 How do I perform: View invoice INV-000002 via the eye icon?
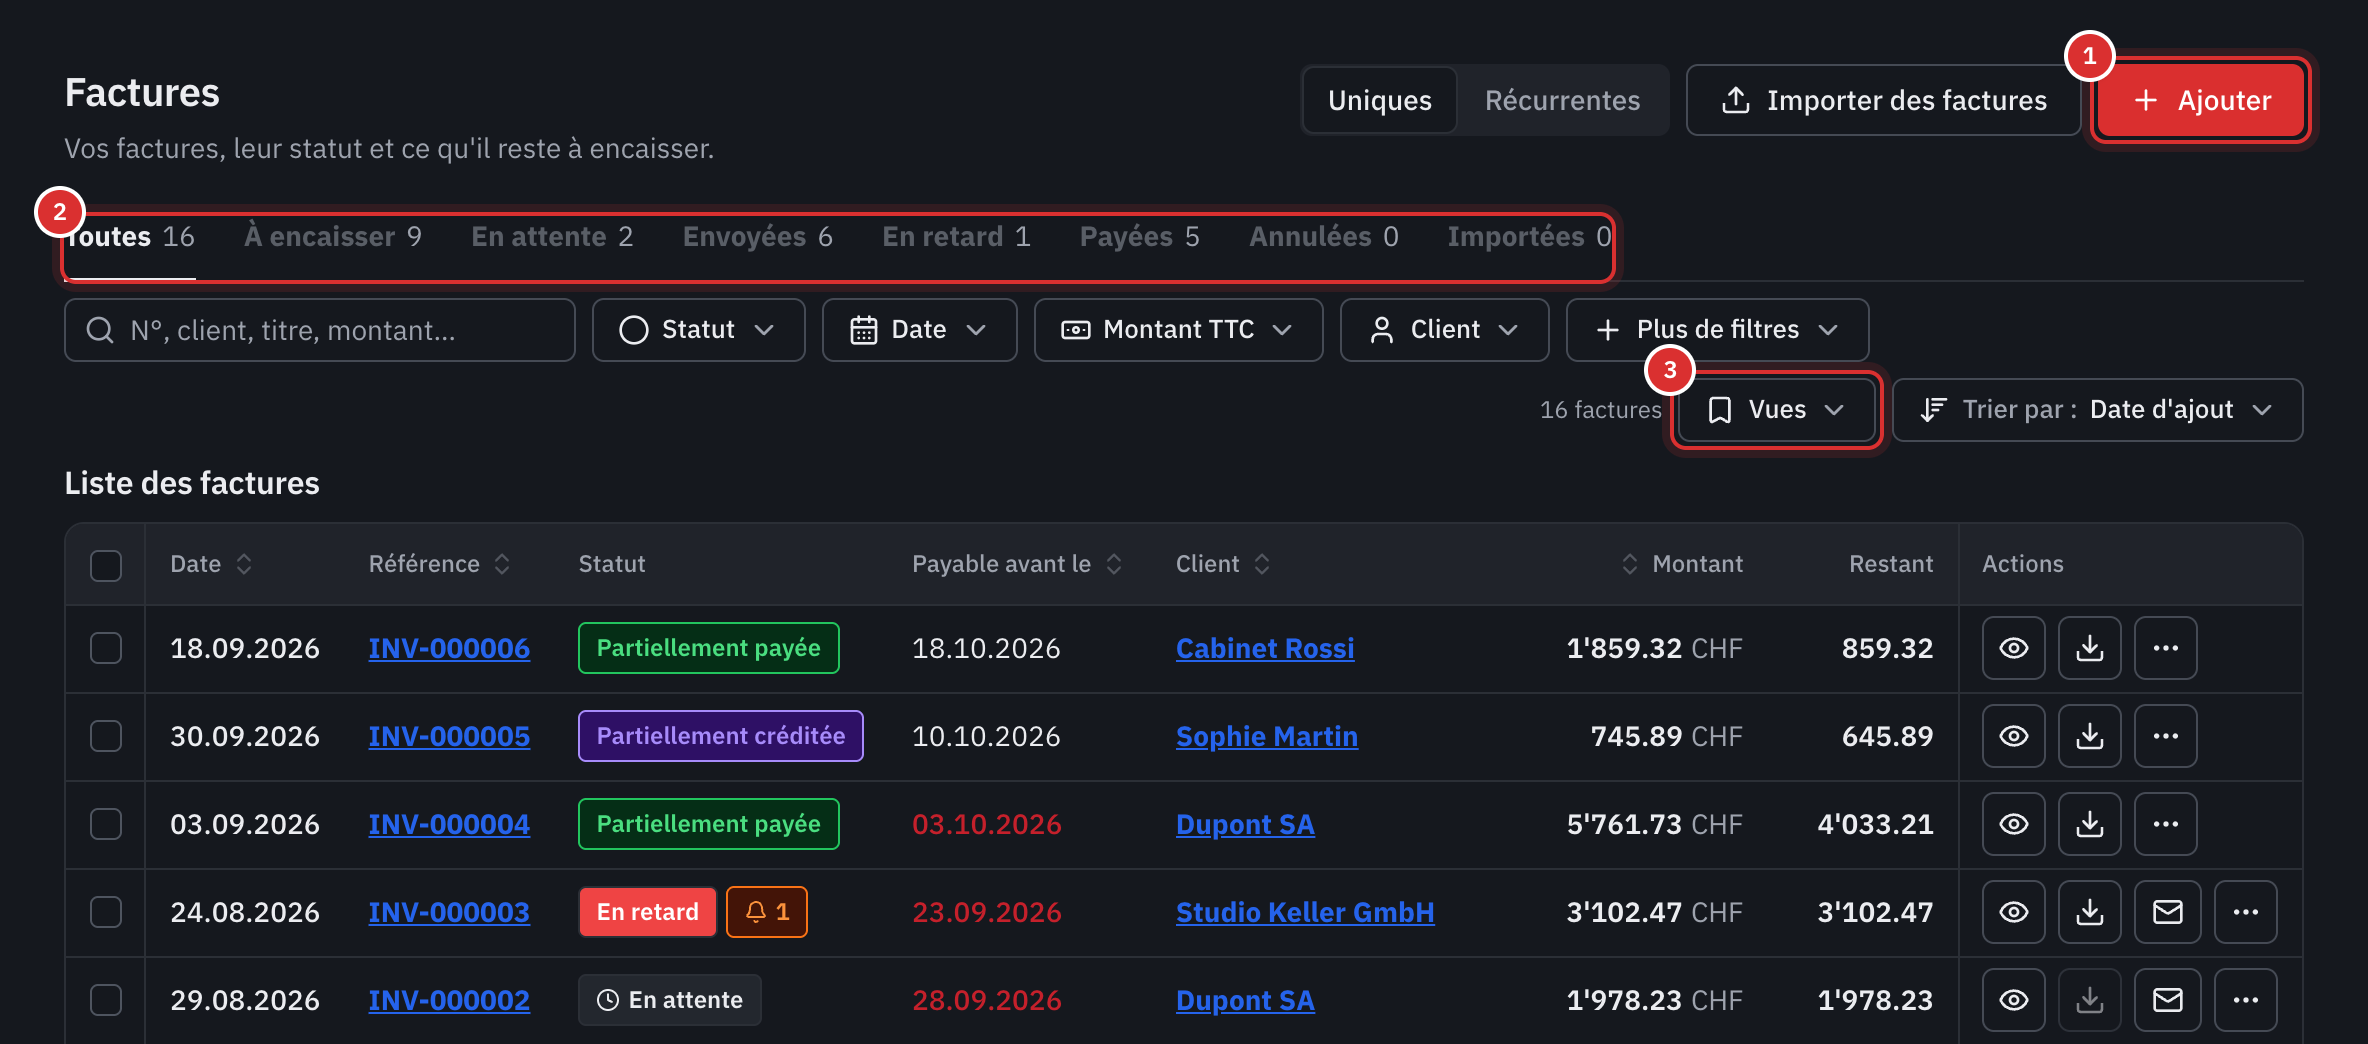[2013, 1000]
